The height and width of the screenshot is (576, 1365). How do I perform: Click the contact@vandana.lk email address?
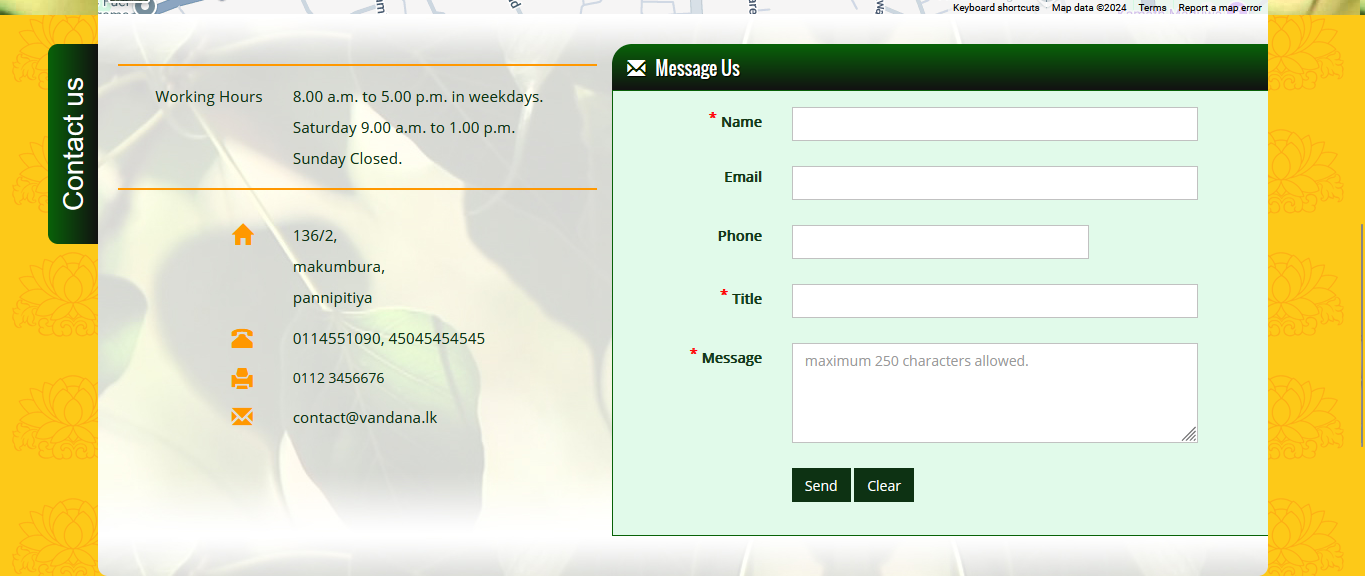364,418
